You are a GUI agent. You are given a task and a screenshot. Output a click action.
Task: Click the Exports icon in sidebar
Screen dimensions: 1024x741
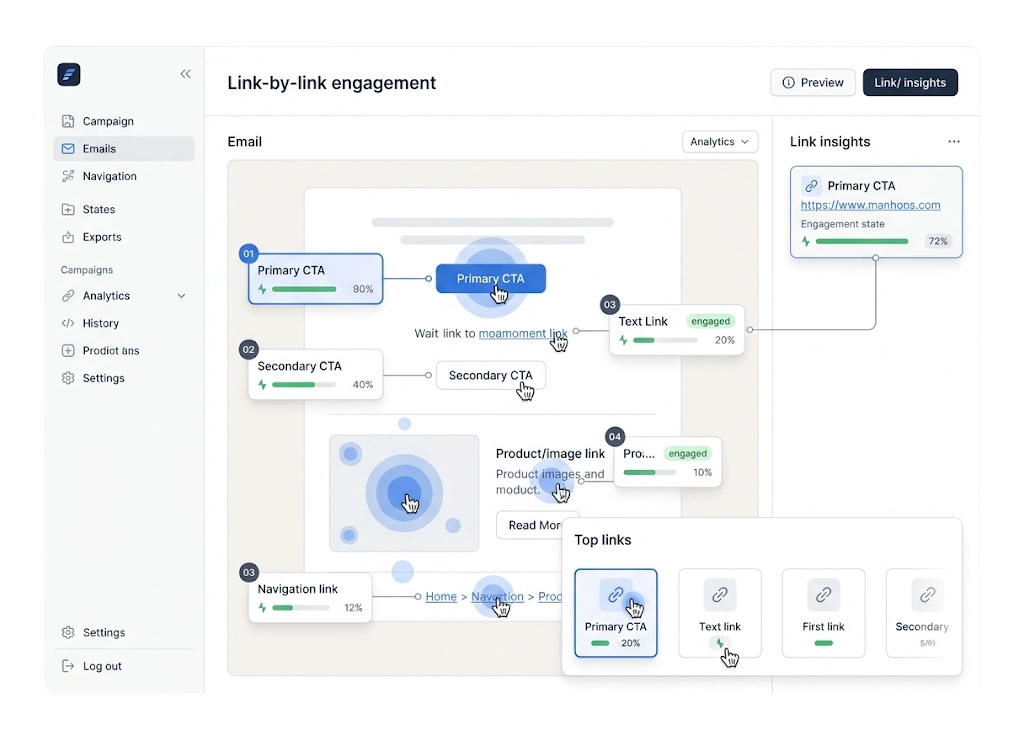tap(68, 237)
